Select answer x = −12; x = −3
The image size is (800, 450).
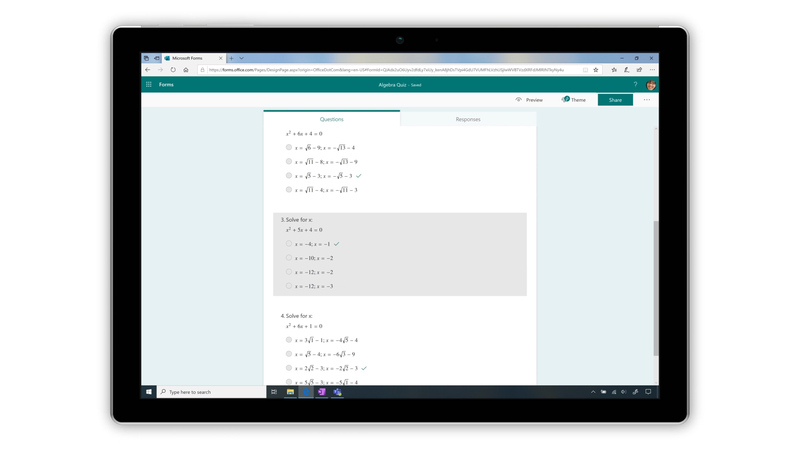tap(289, 286)
